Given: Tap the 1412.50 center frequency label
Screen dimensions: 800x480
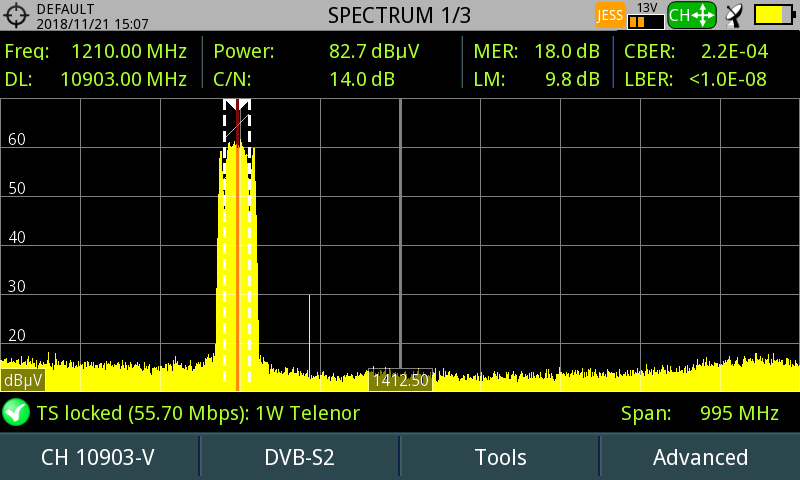Looking at the screenshot, I should point(401,380).
